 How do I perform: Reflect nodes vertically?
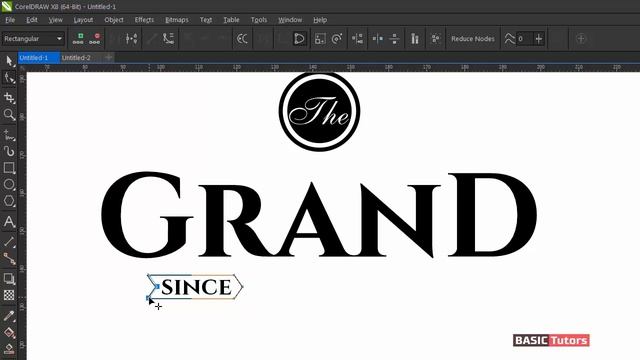(x=394, y=39)
